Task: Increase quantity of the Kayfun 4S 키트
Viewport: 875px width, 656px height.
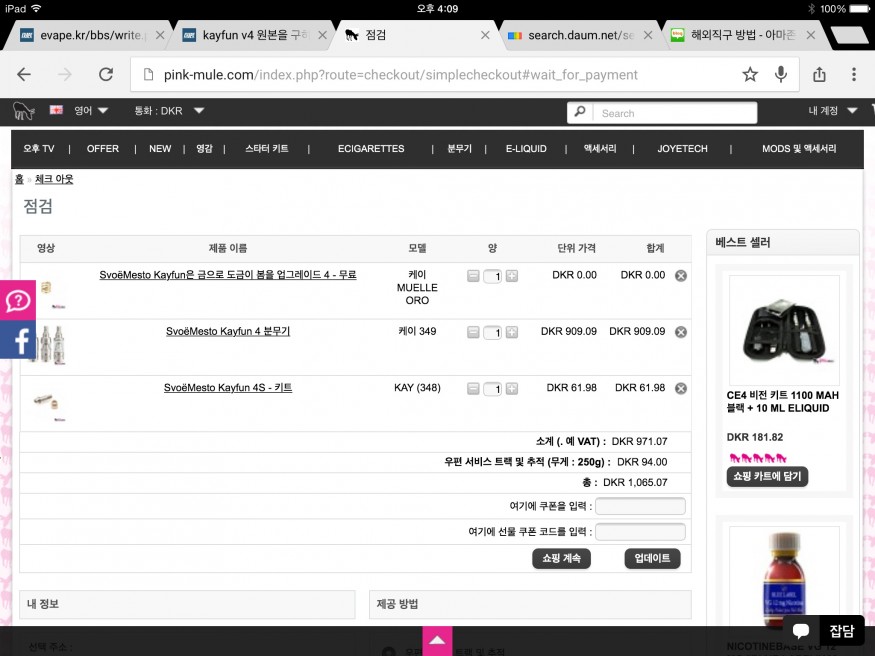Action: [x=512, y=389]
